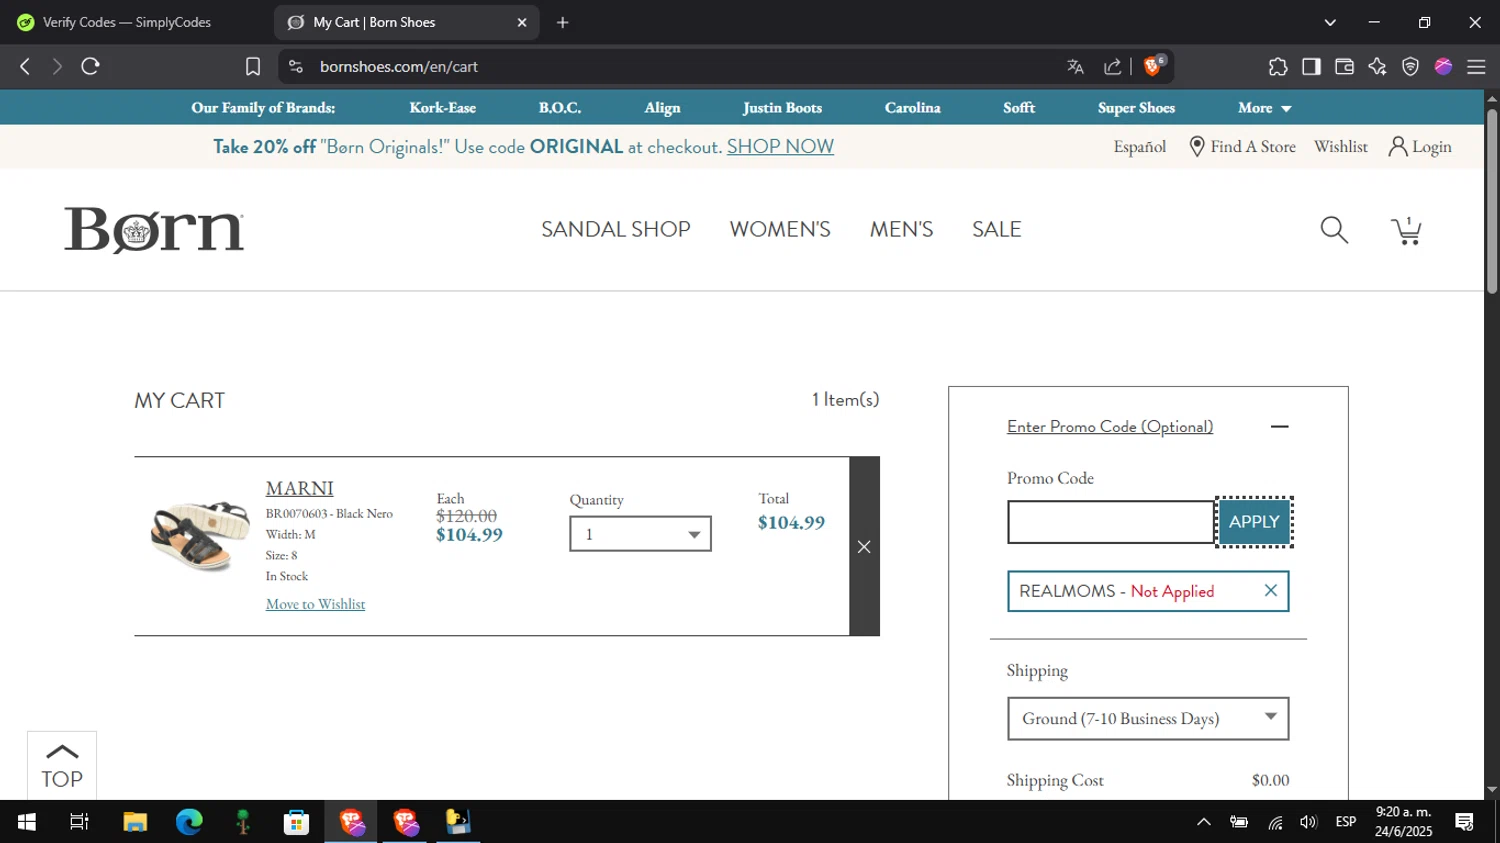Open the browser profile avatar

(x=1443, y=66)
